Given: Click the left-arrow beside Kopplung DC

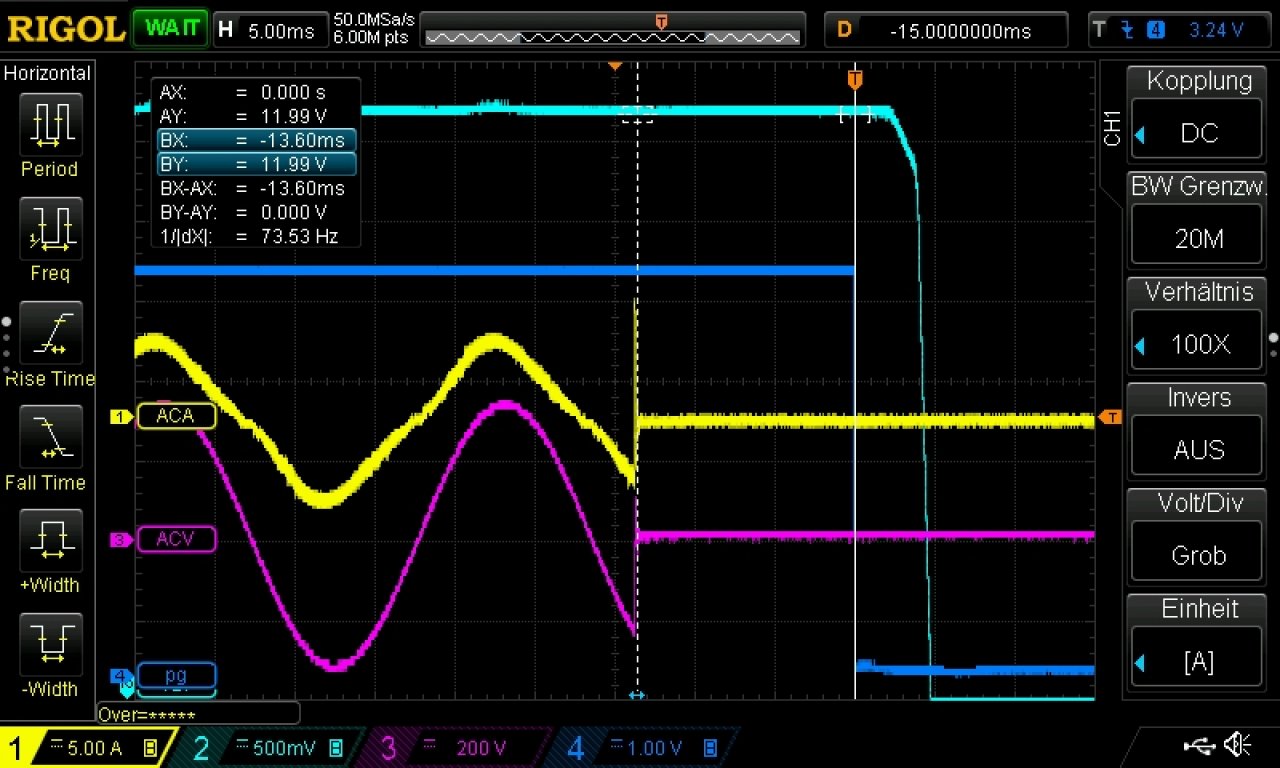Looking at the screenshot, I should point(1140,135).
